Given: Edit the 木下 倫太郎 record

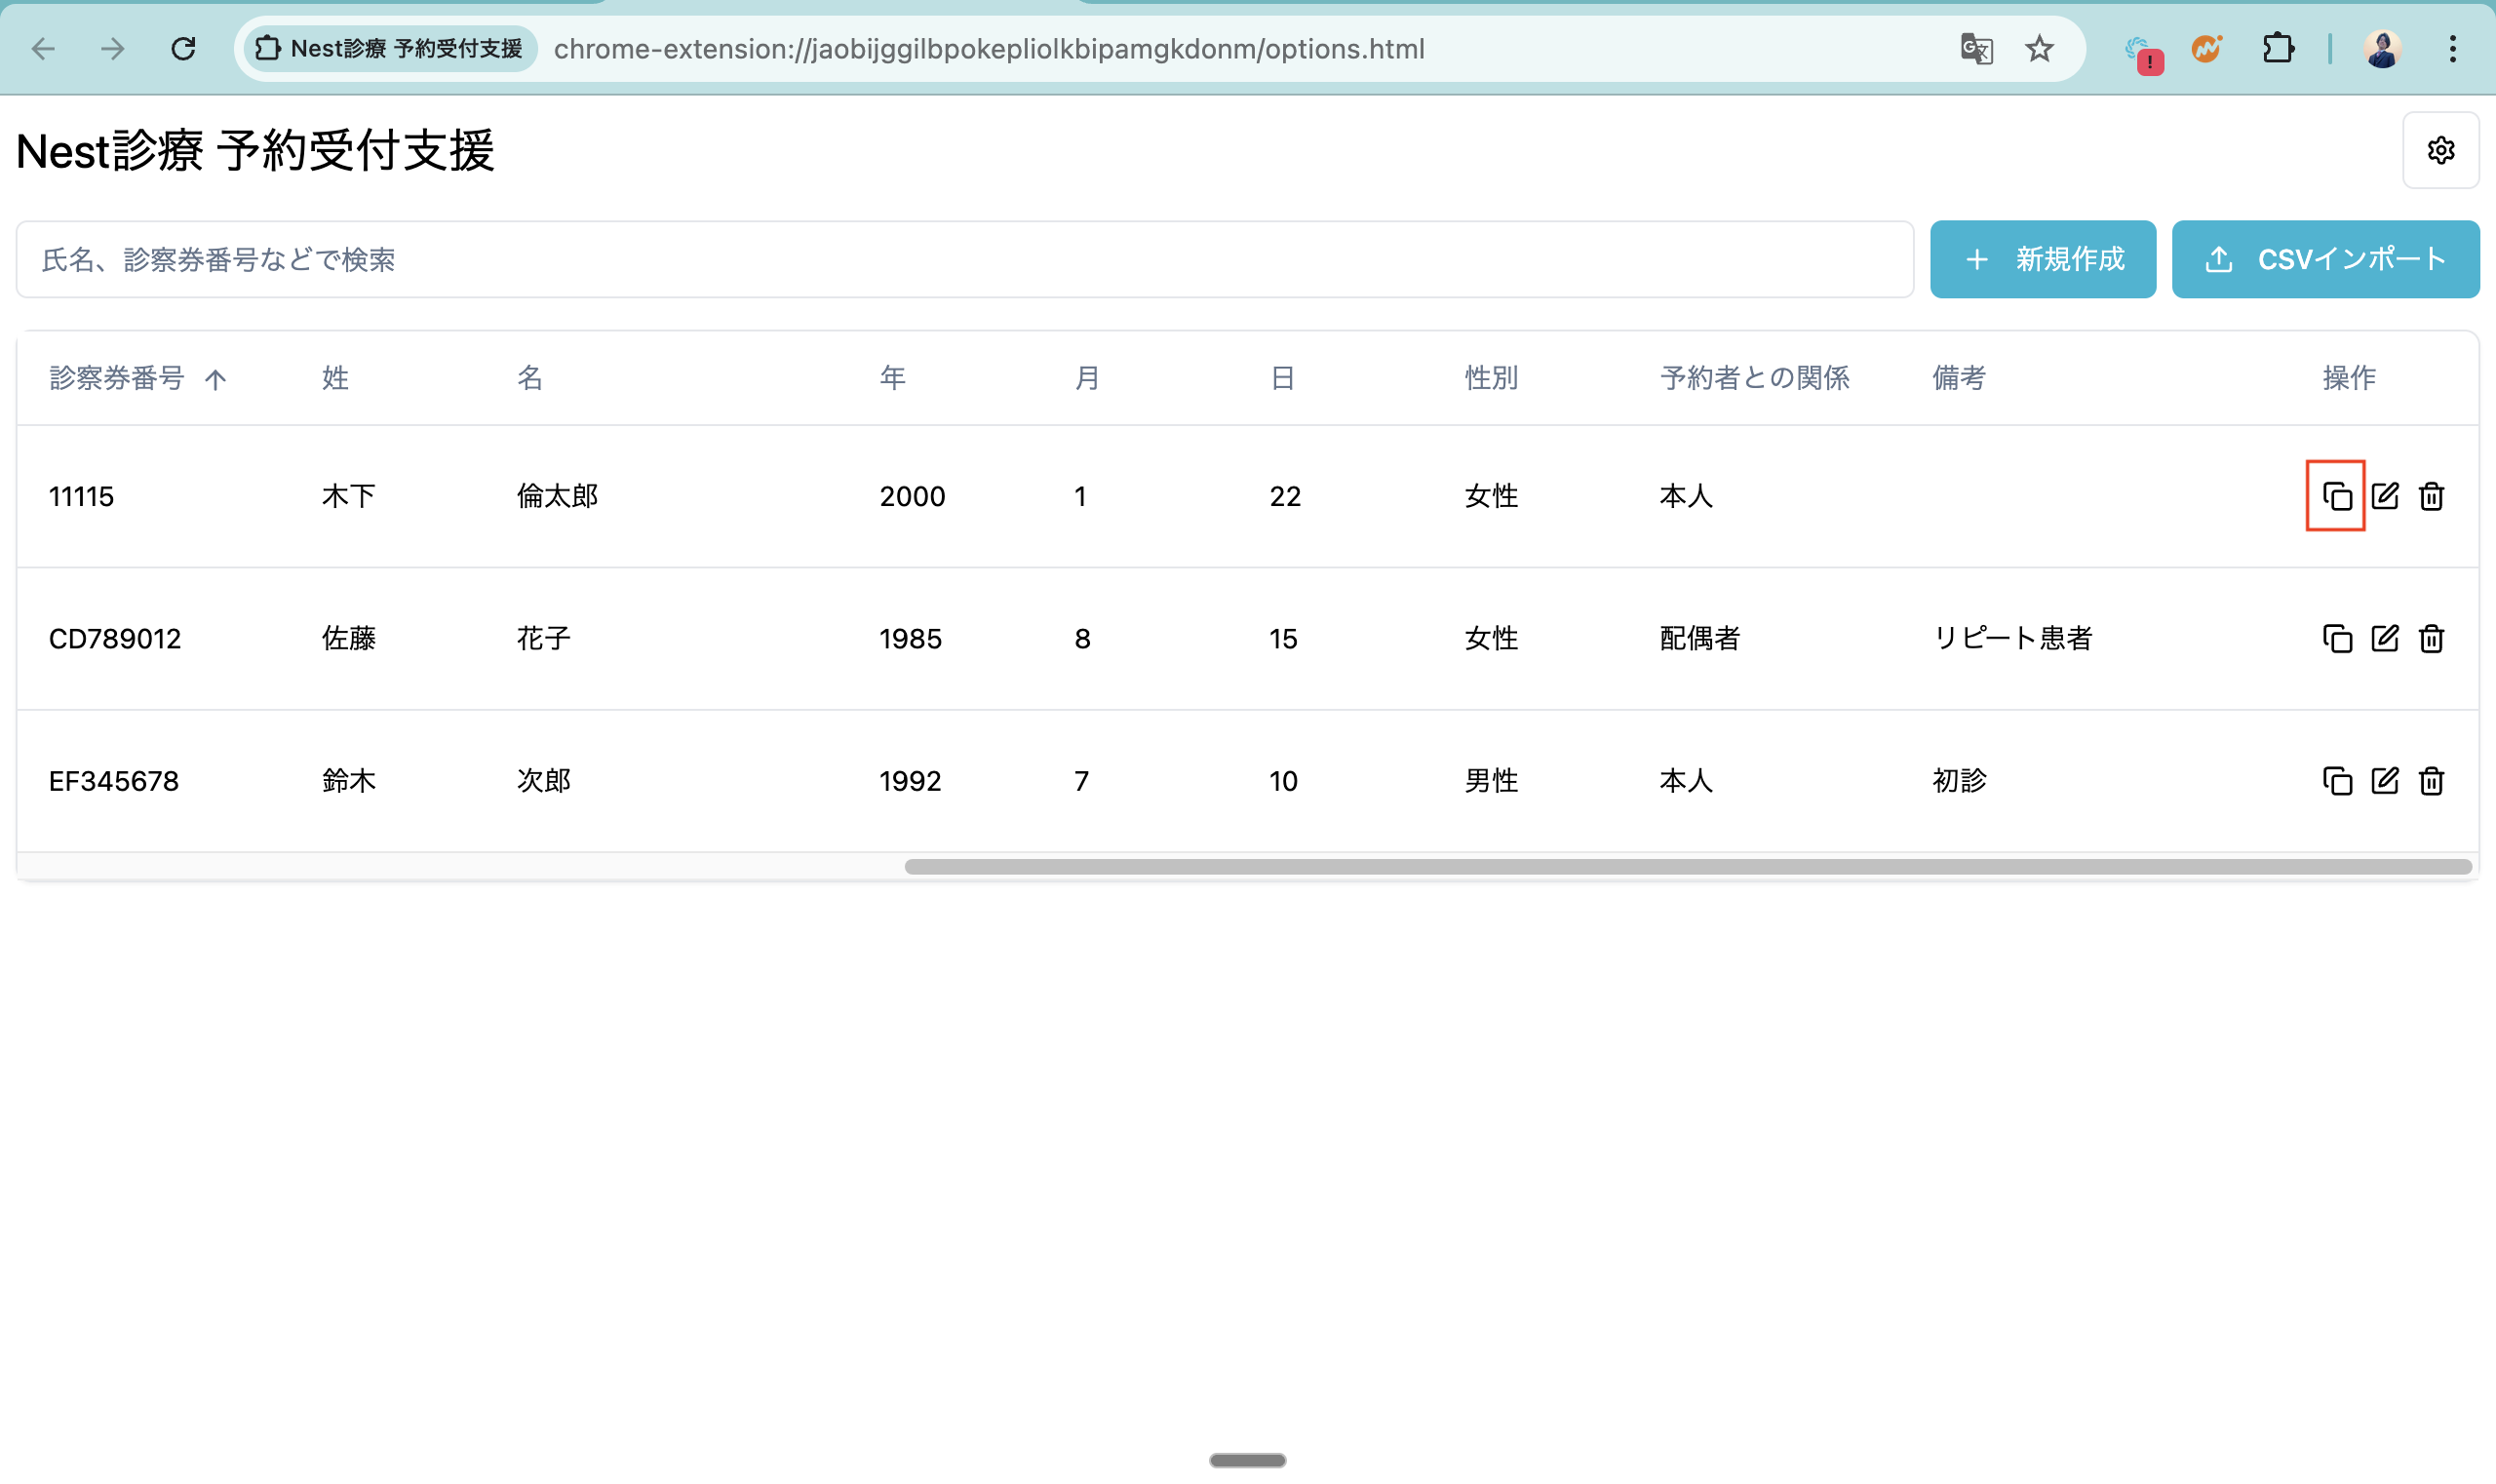Looking at the screenshot, I should click(2384, 496).
